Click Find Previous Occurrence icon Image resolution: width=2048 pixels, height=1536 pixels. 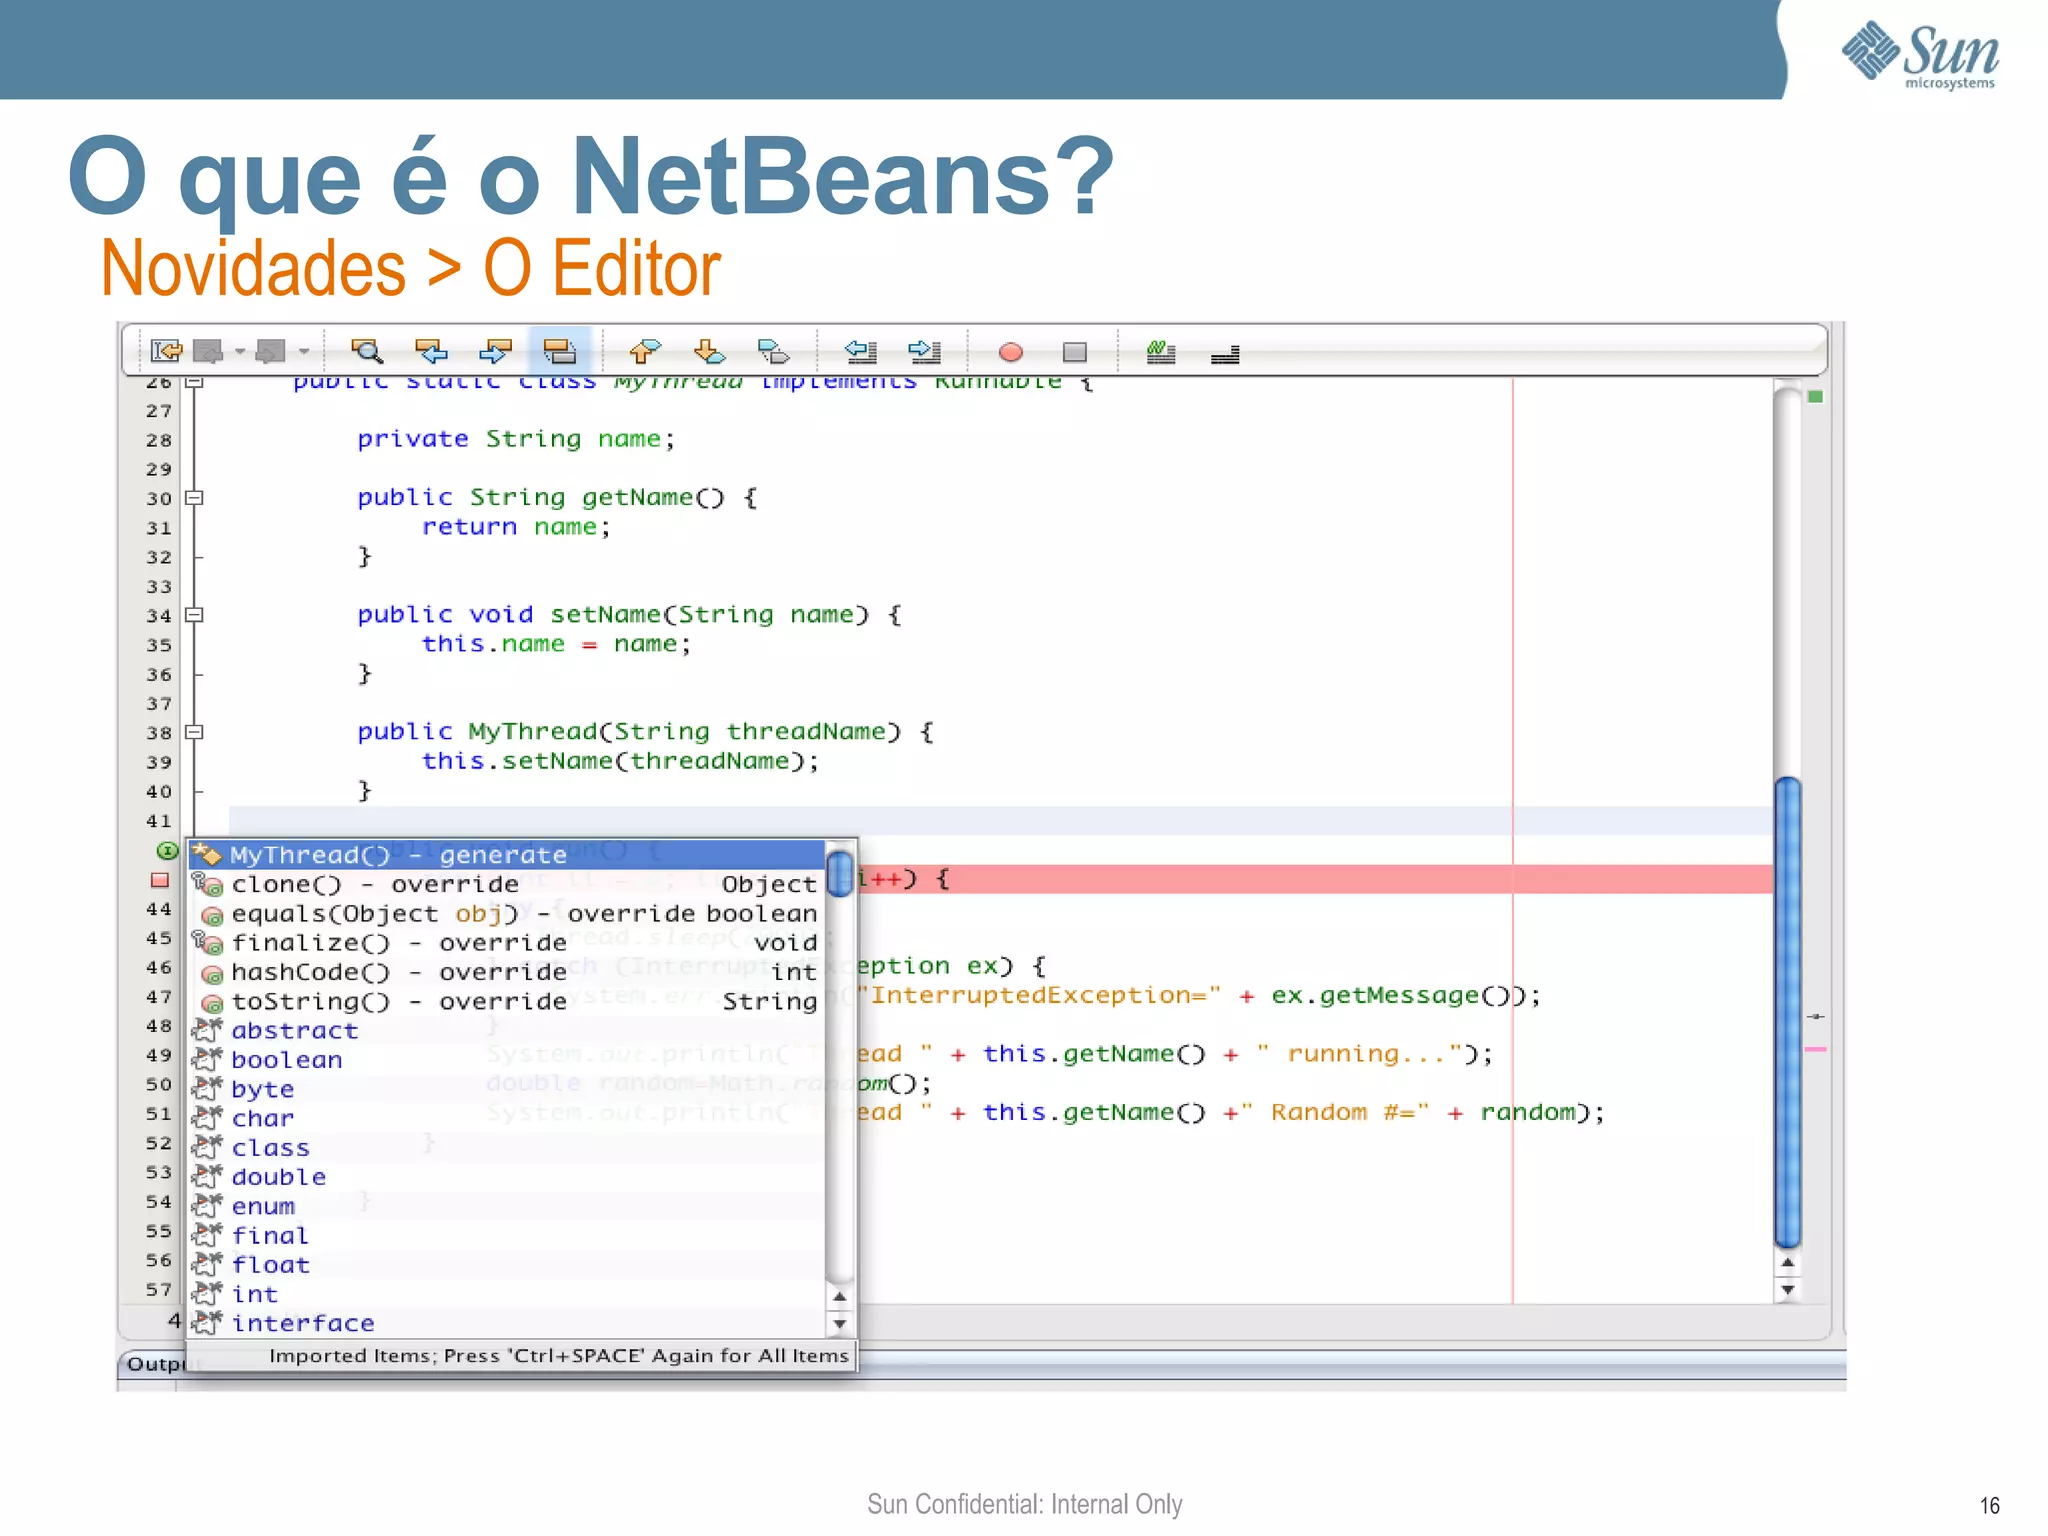click(431, 351)
